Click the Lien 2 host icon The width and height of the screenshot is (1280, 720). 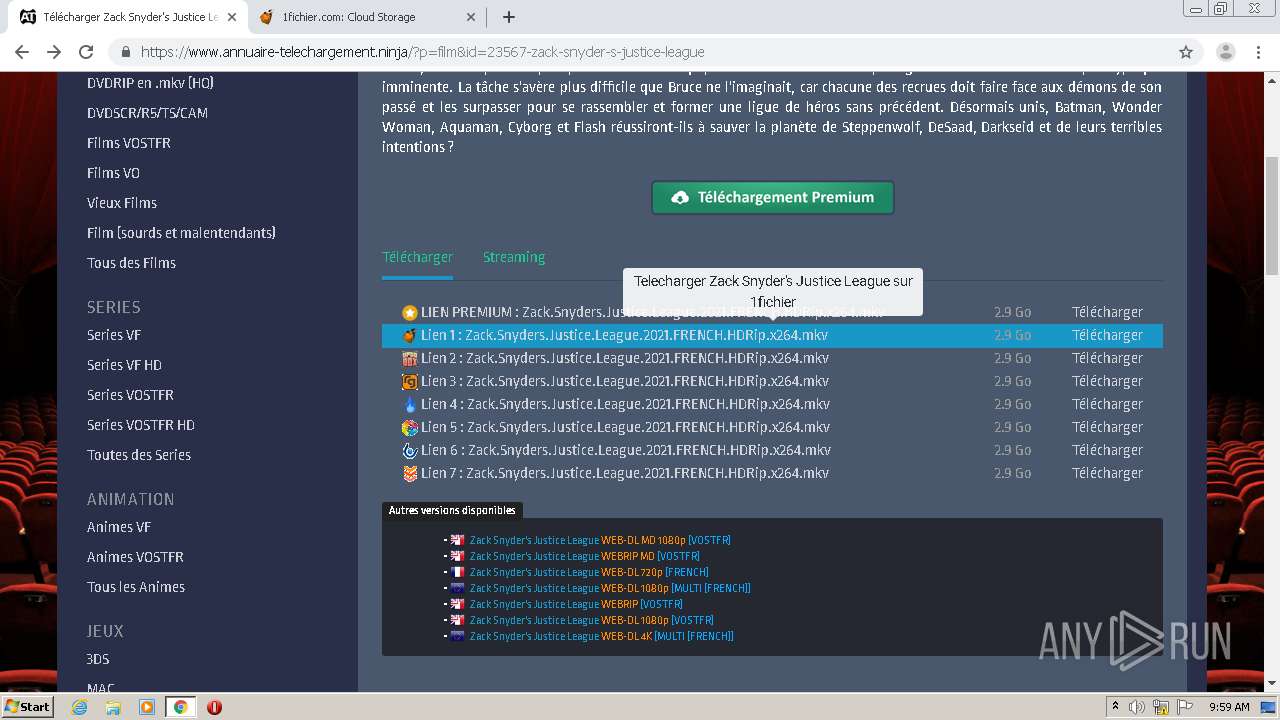pyautogui.click(x=409, y=358)
